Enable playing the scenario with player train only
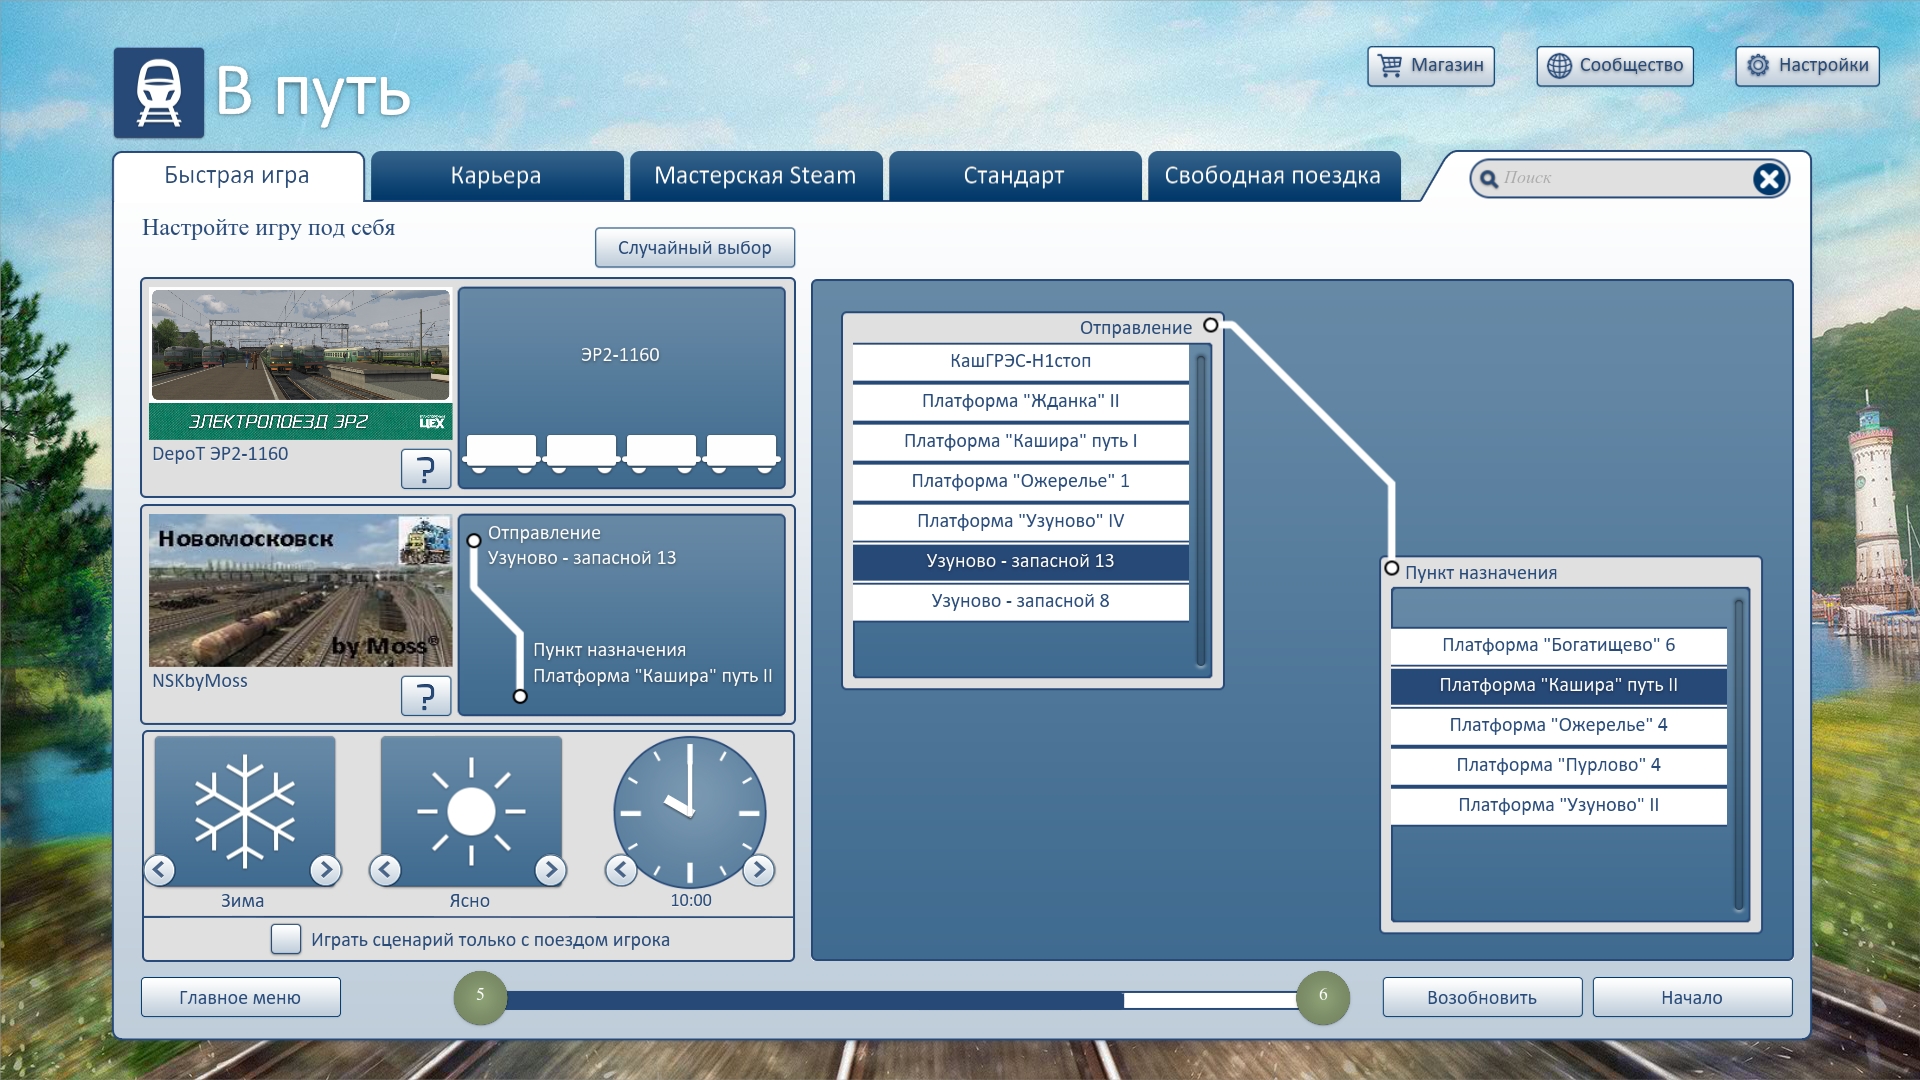This screenshot has height=1080, width=1920. (x=286, y=939)
